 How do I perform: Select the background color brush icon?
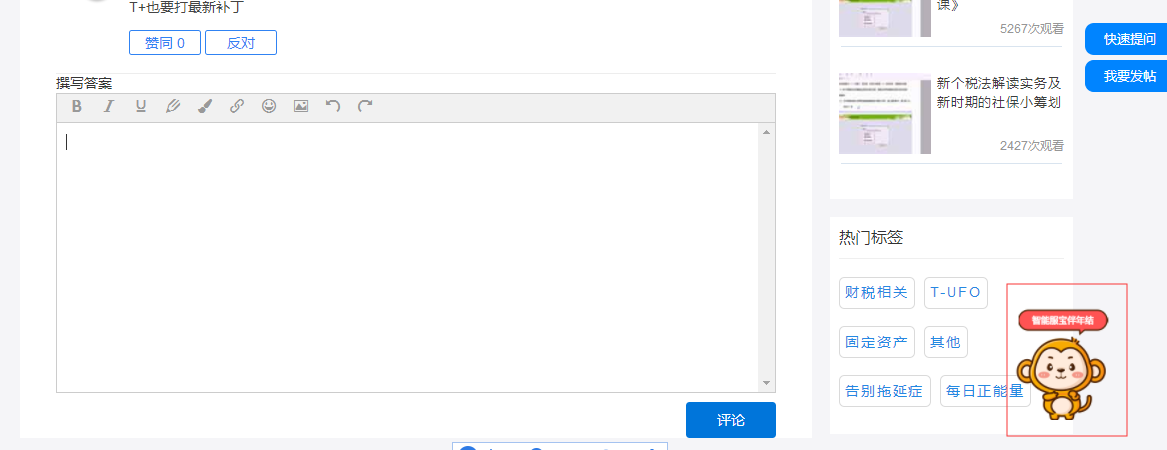[205, 106]
